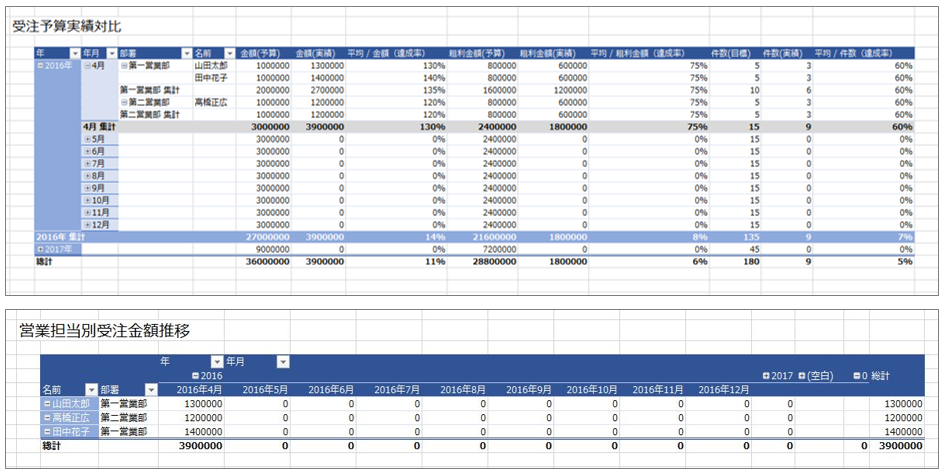Collapse the 田中花子 row in bottom table

coord(47,431)
